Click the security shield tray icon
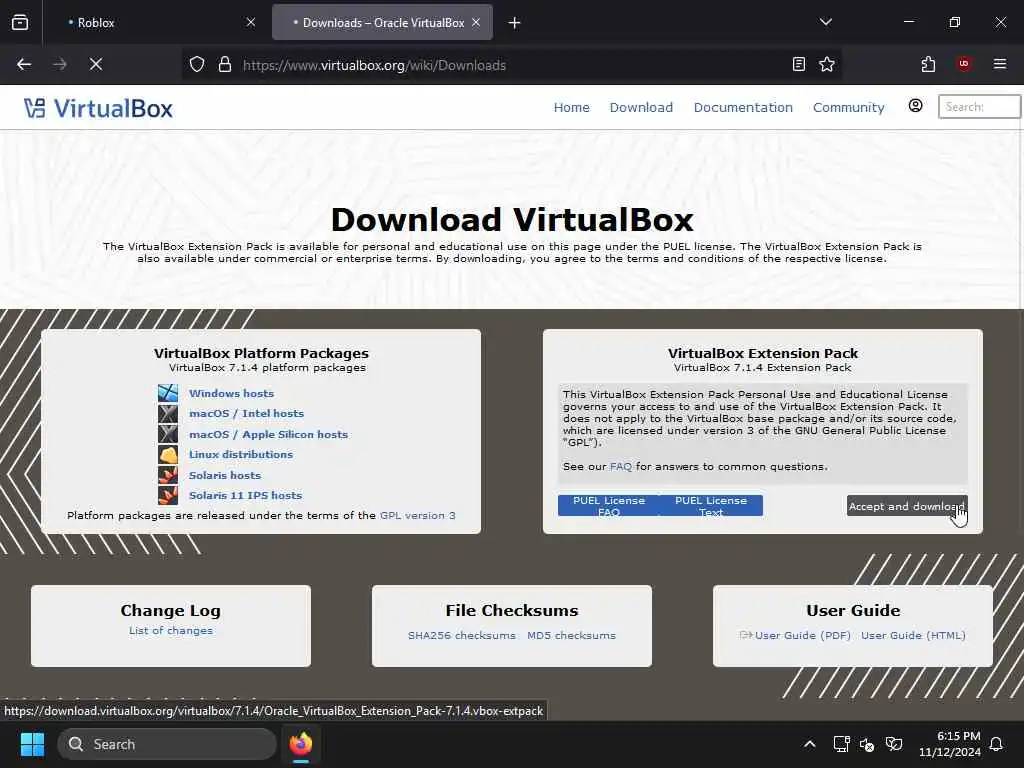Image resolution: width=1024 pixels, height=768 pixels. (893, 744)
